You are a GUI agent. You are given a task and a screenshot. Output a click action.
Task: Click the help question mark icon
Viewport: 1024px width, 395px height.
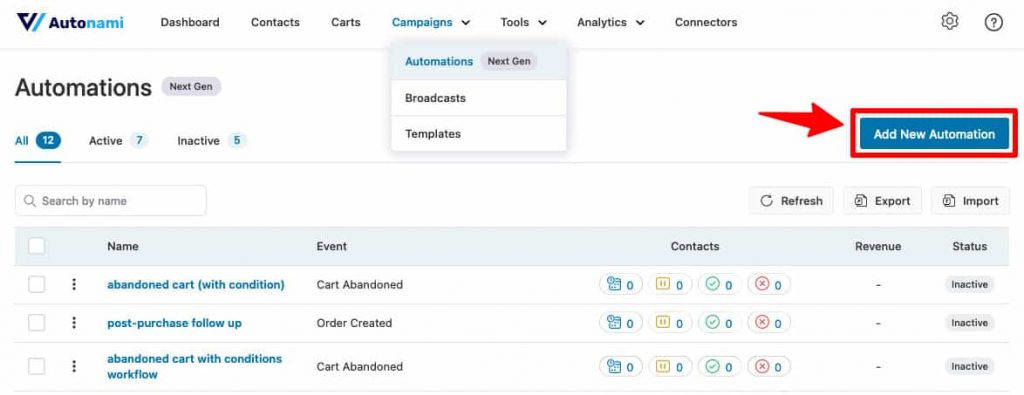pyautogui.click(x=993, y=22)
